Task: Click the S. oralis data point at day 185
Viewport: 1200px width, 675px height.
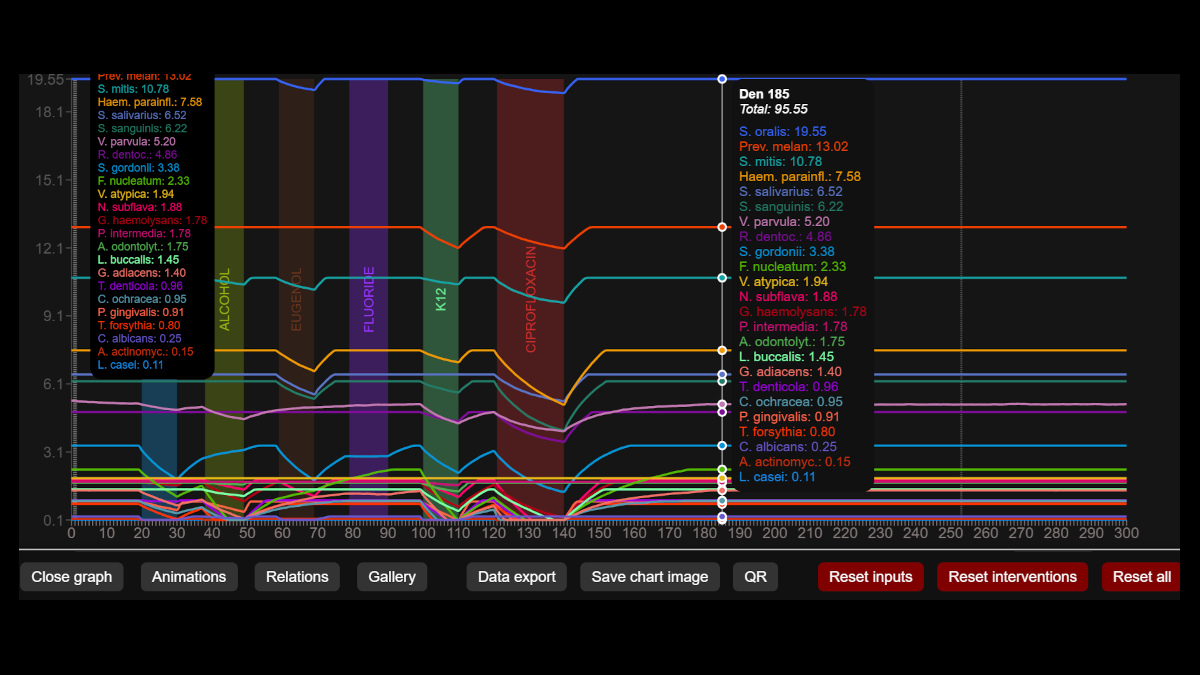Action: [x=722, y=78]
